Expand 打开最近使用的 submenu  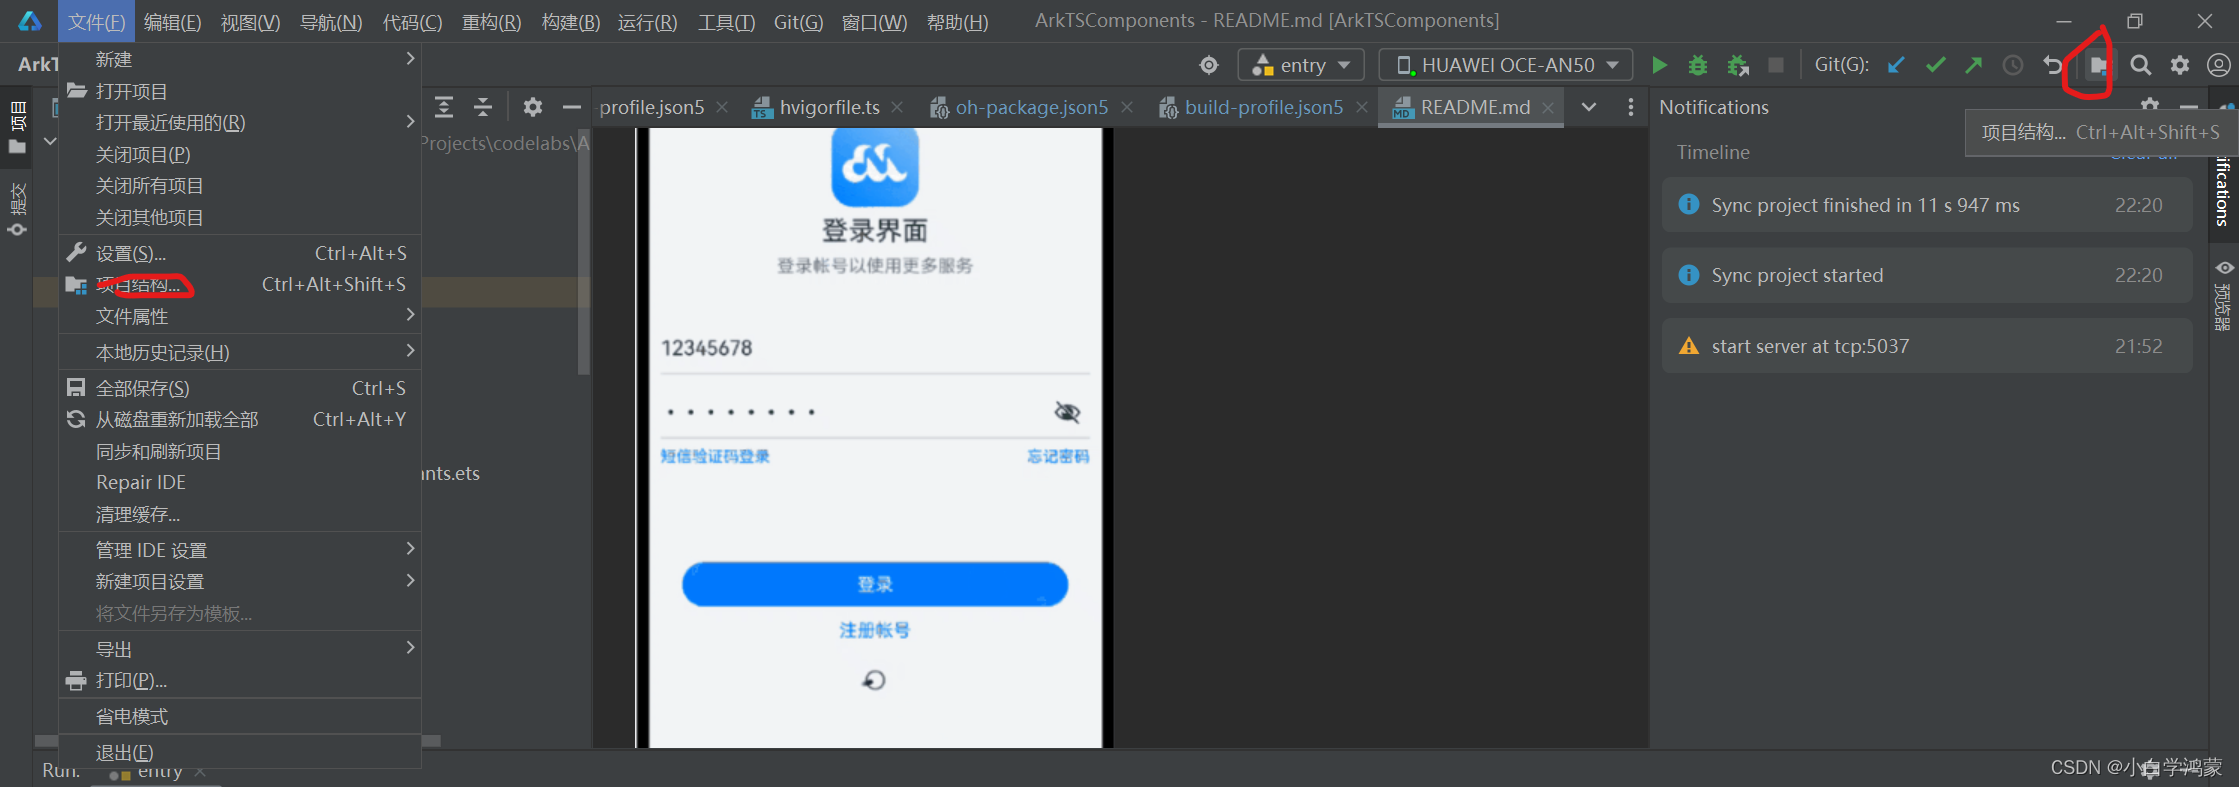click(240, 123)
